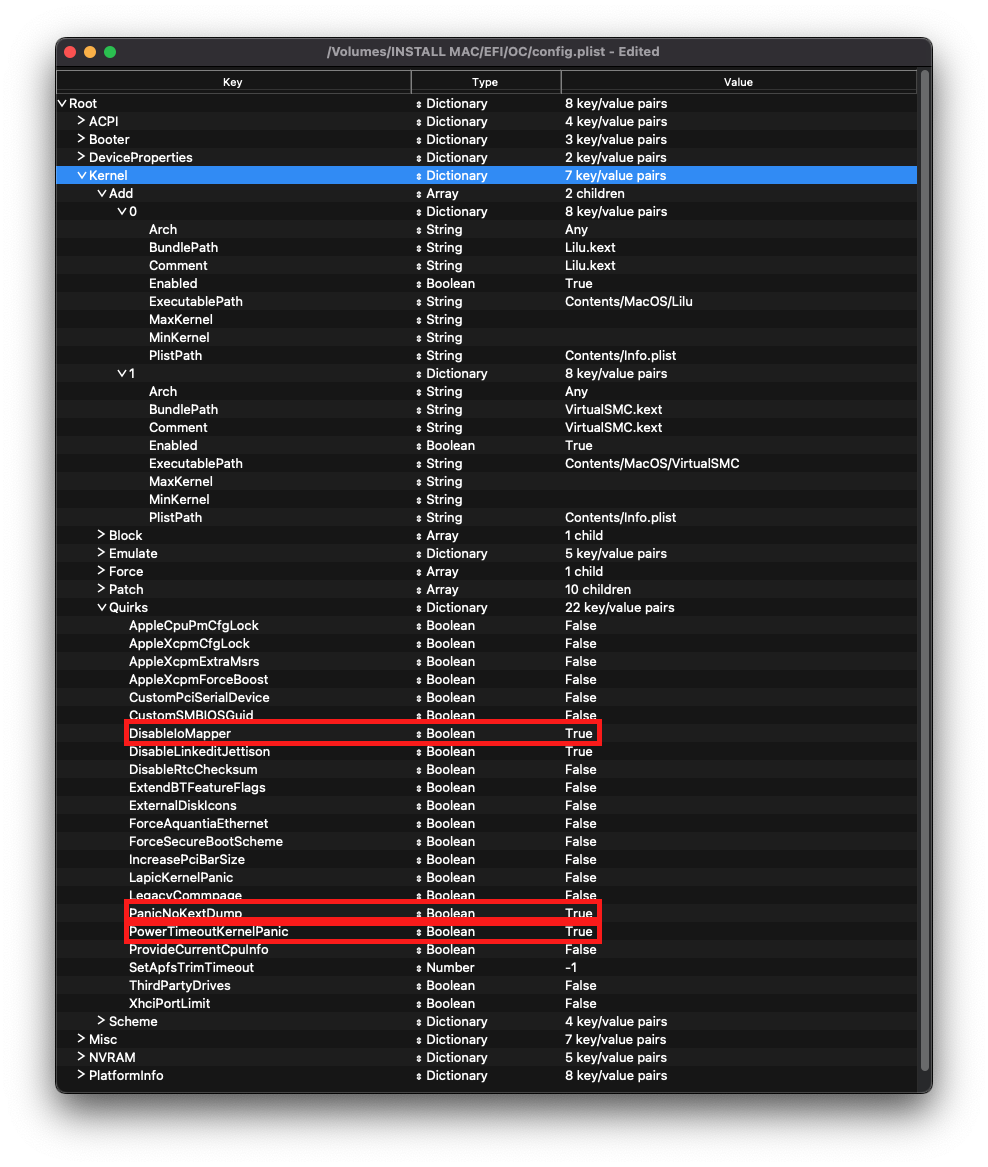Screen dimensions: 988x1167
Task: Open type selector icon beside DisableIoMapper
Action: click(x=418, y=733)
